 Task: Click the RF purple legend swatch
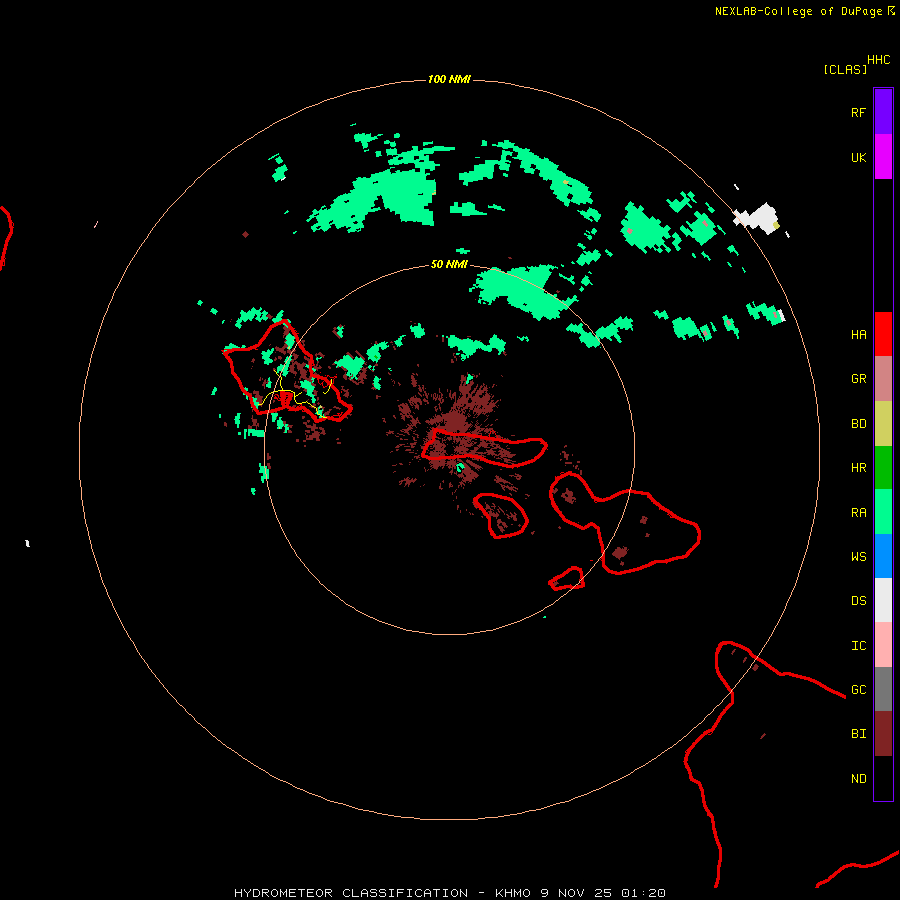pyautogui.click(x=883, y=112)
